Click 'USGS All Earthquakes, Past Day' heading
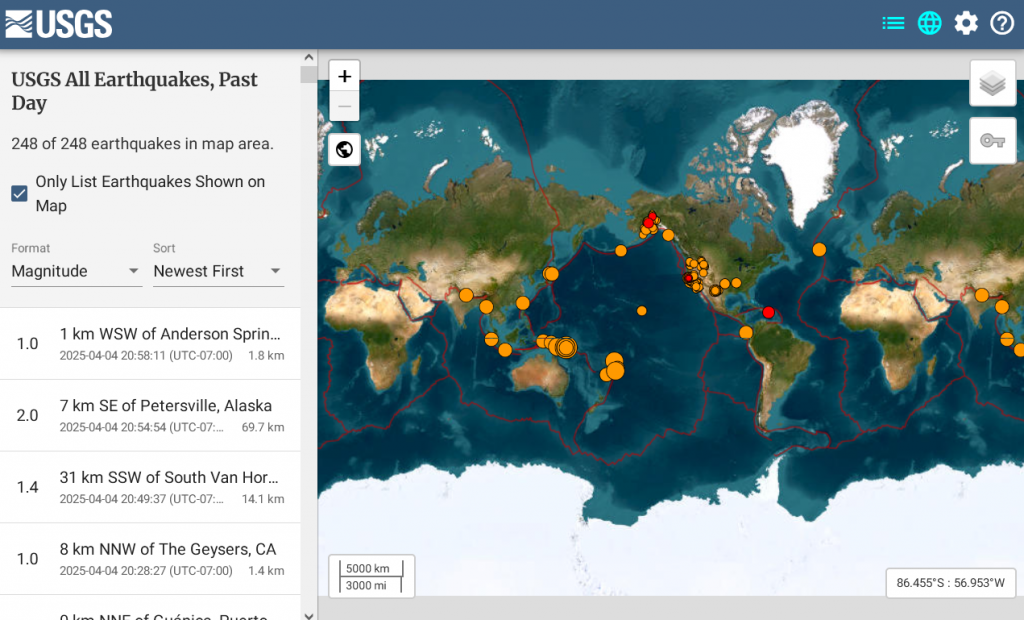 [x=135, y=91]
